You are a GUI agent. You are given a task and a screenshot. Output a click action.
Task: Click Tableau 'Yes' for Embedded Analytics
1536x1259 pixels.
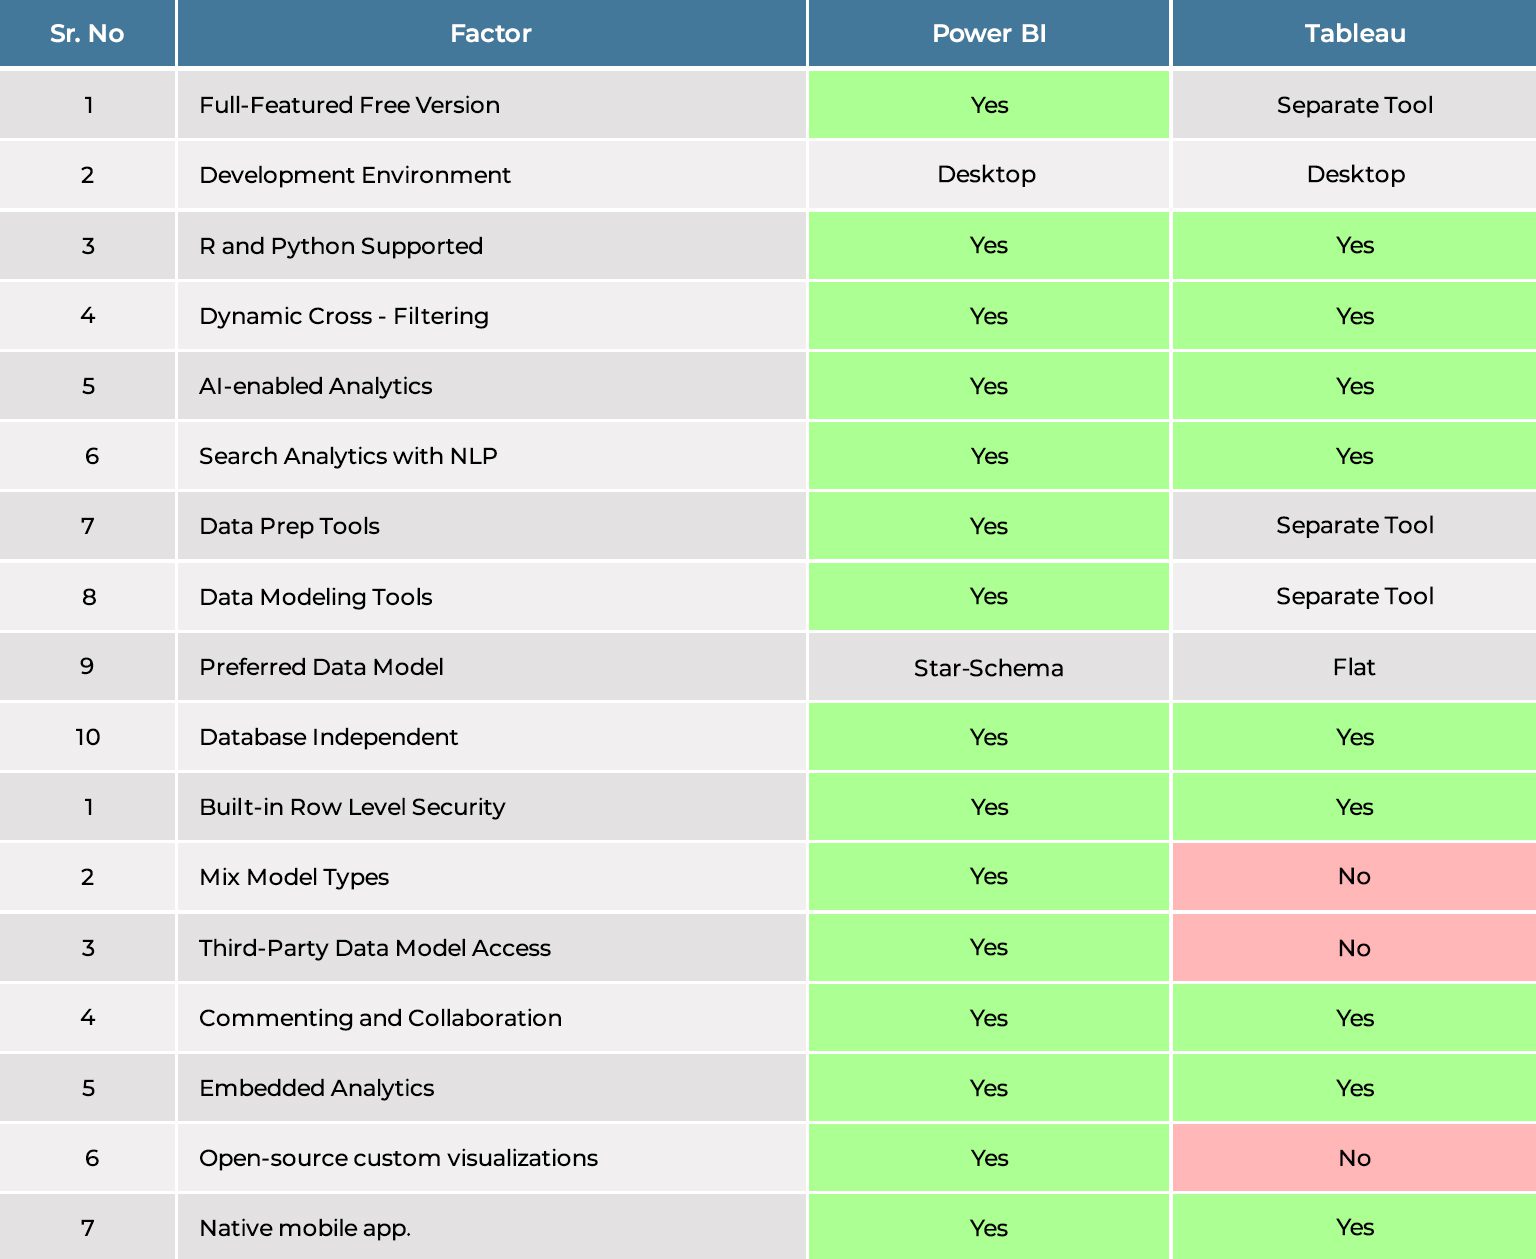[x=1355, y=1088]
